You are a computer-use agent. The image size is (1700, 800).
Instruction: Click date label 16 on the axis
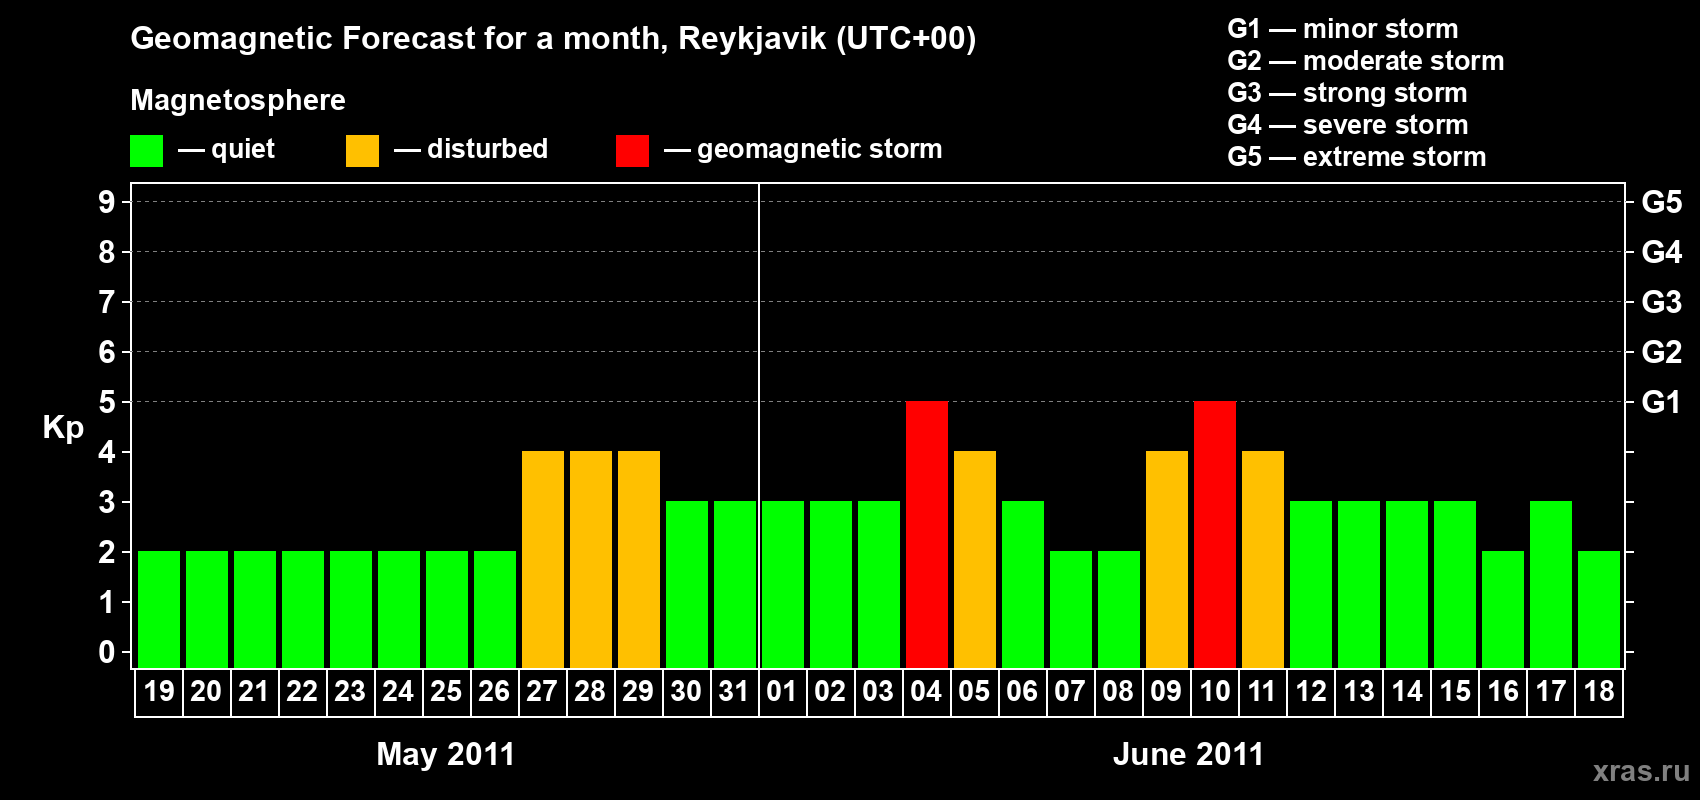point(1503,691)
